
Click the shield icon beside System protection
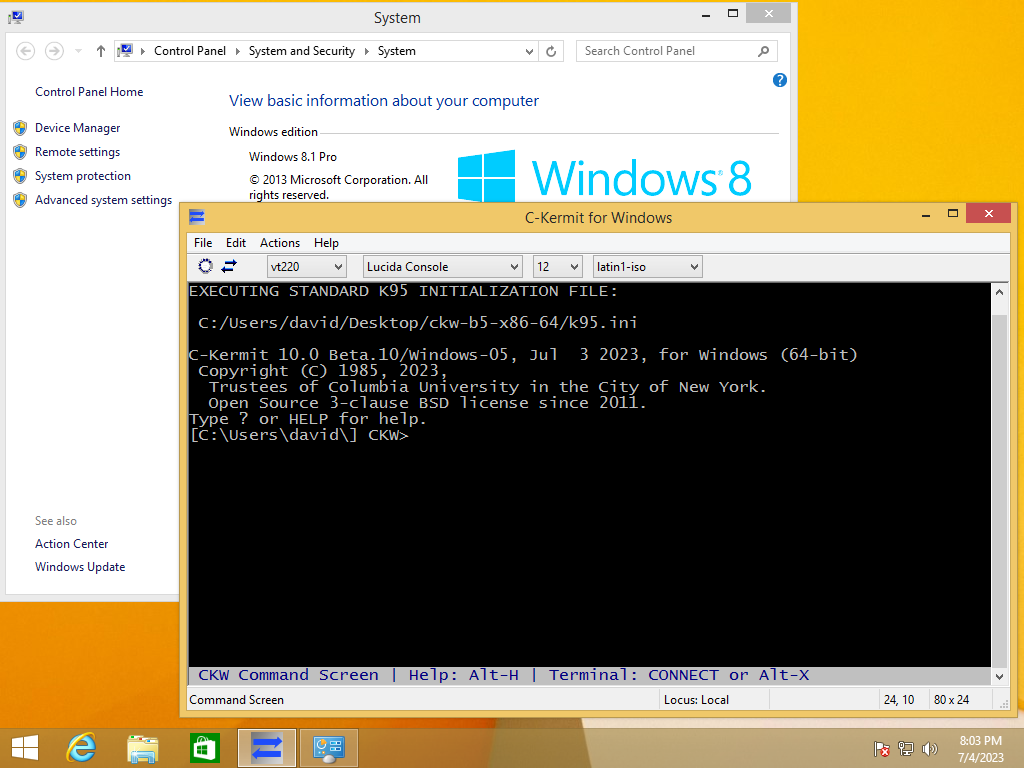tap(20, 176)
